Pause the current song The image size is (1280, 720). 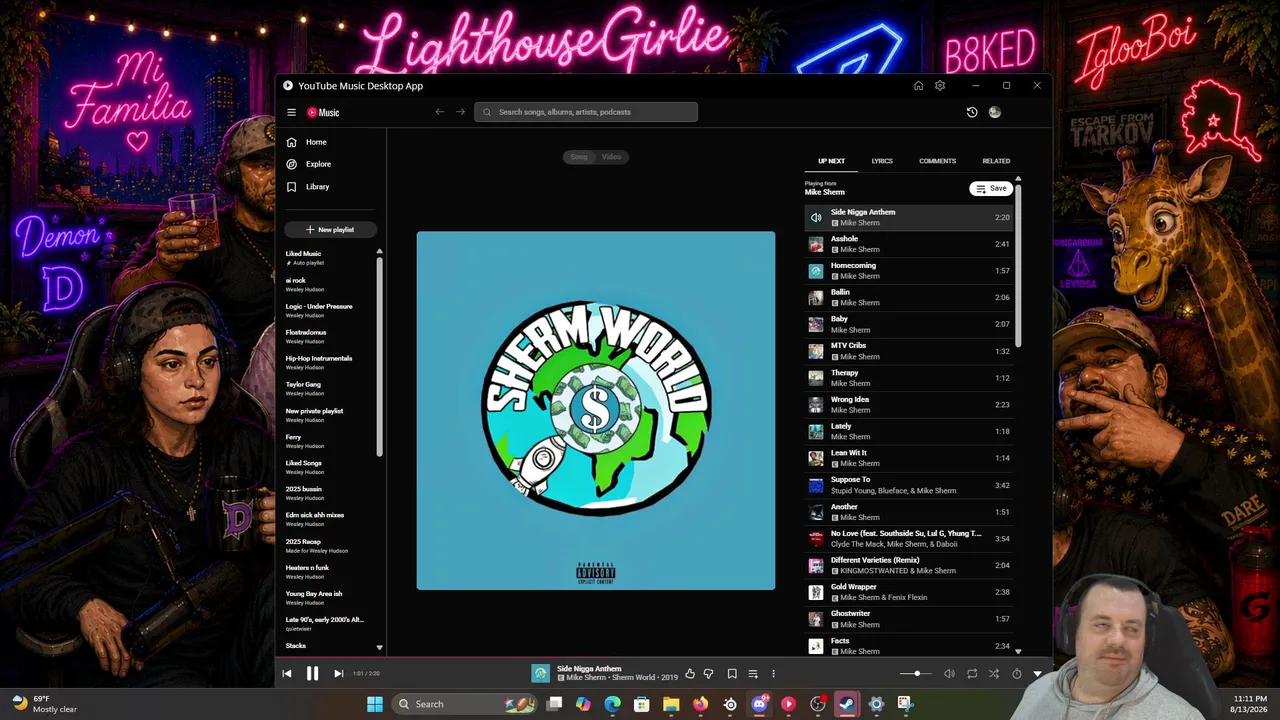[312, 674]
